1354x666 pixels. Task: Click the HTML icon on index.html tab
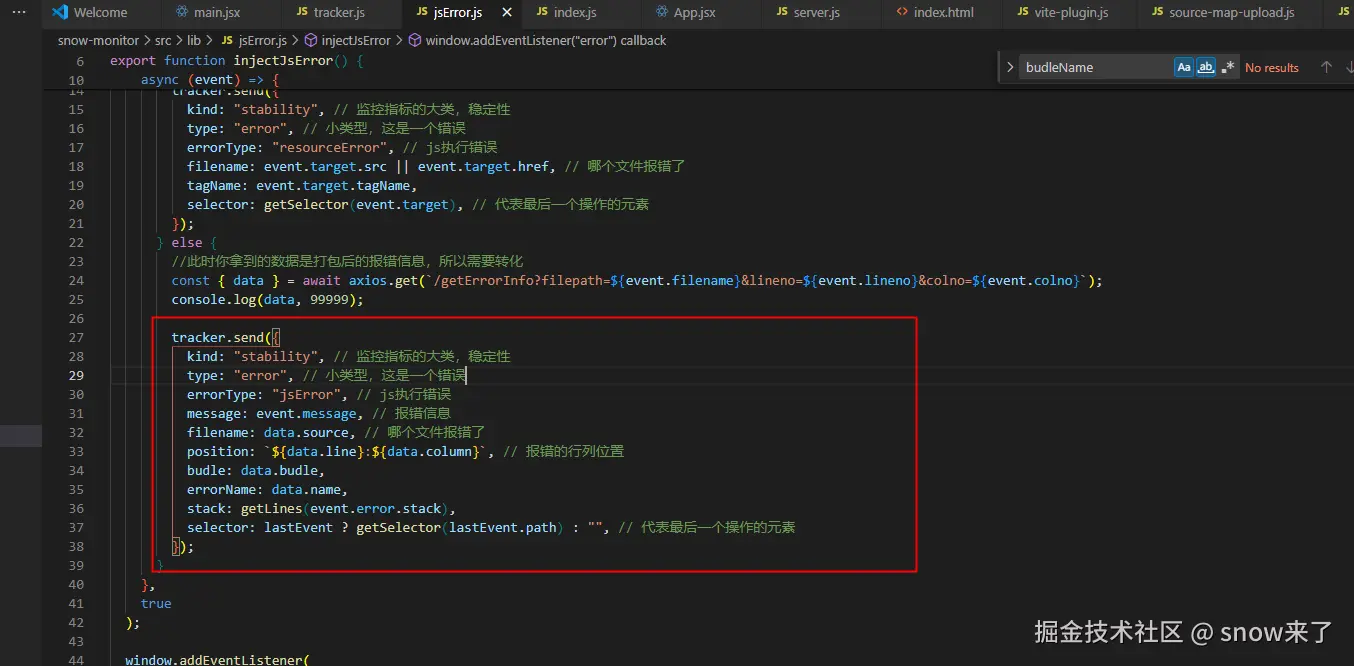click(x=903, y=12)
